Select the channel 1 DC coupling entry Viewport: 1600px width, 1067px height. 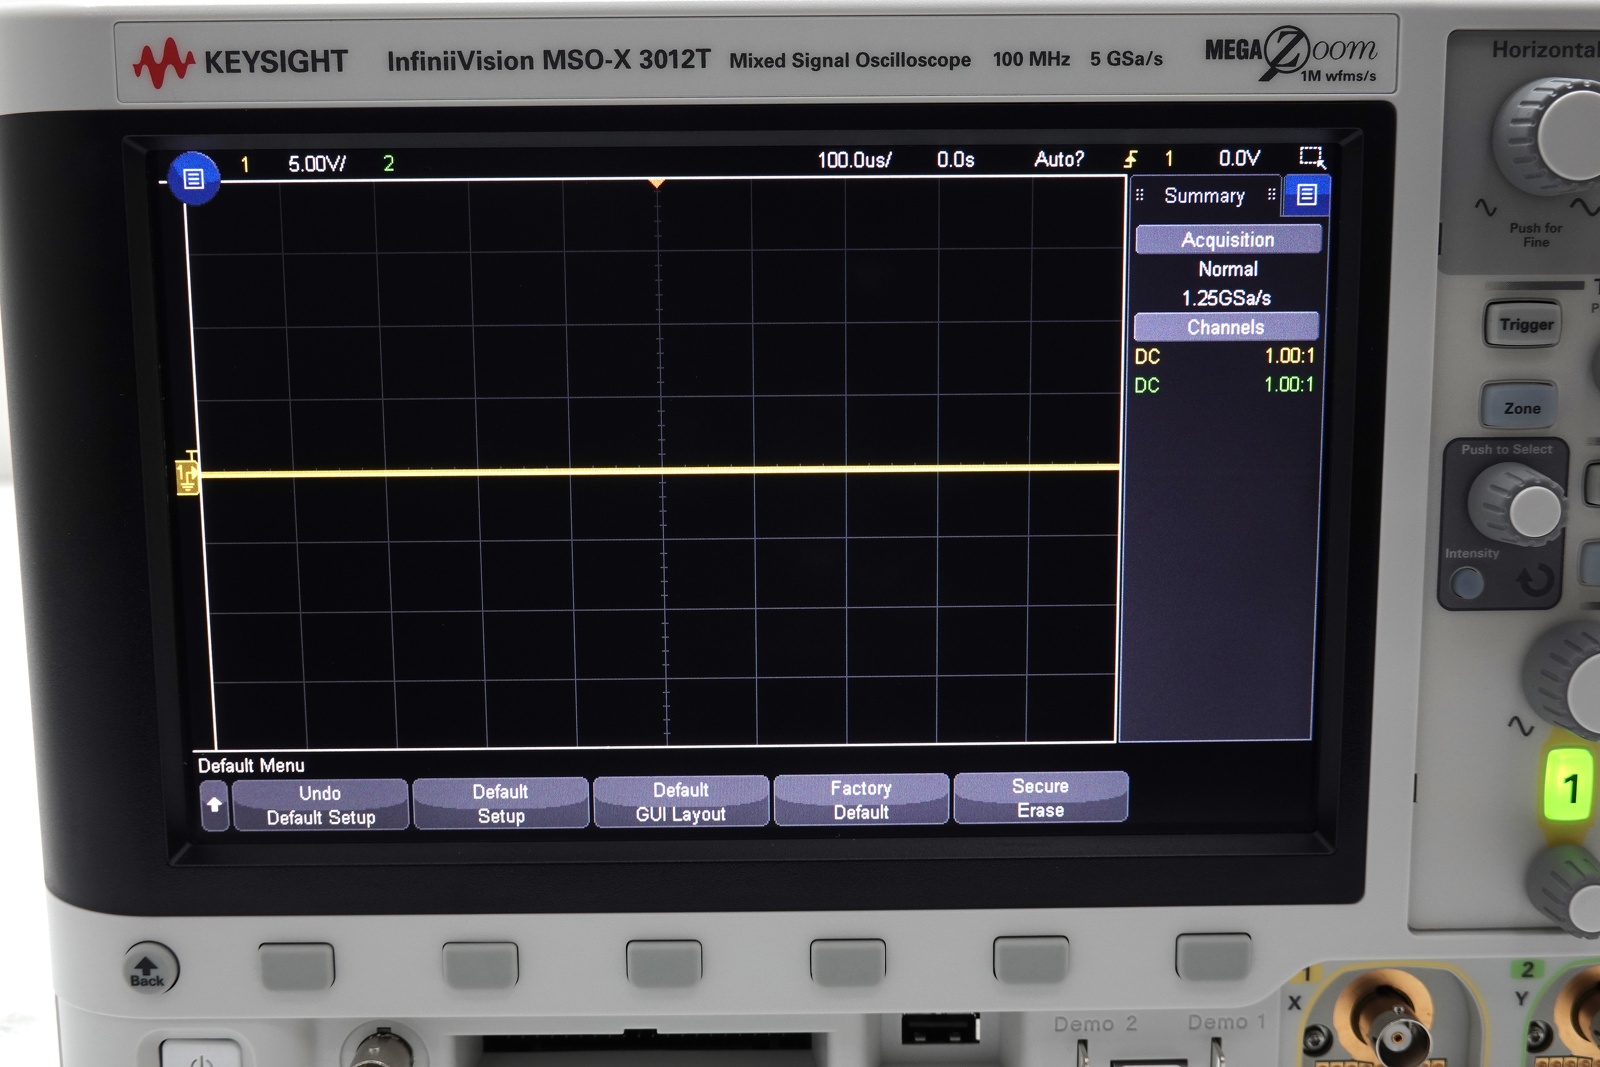pyautogui.click(x=1147, y=356)
